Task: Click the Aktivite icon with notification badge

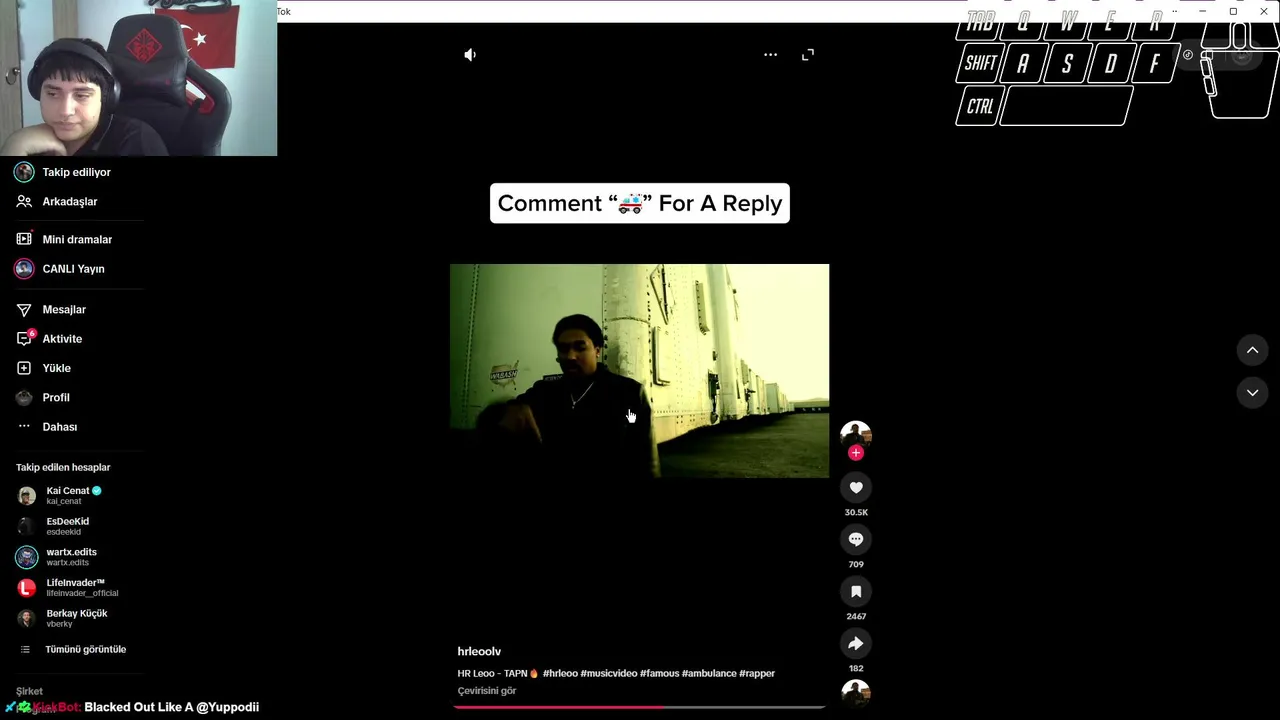Action: (25, 339)
